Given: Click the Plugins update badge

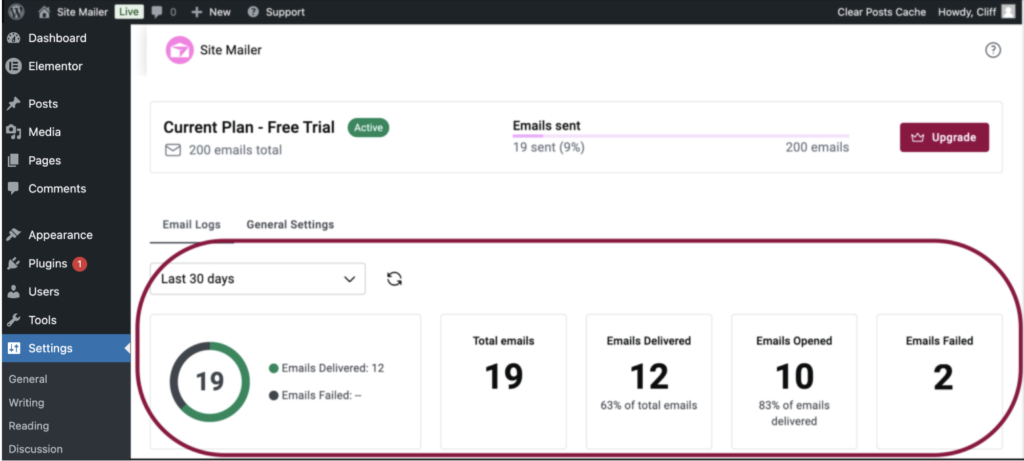Looking at the screenshot, I should click(x=80, y=264).
